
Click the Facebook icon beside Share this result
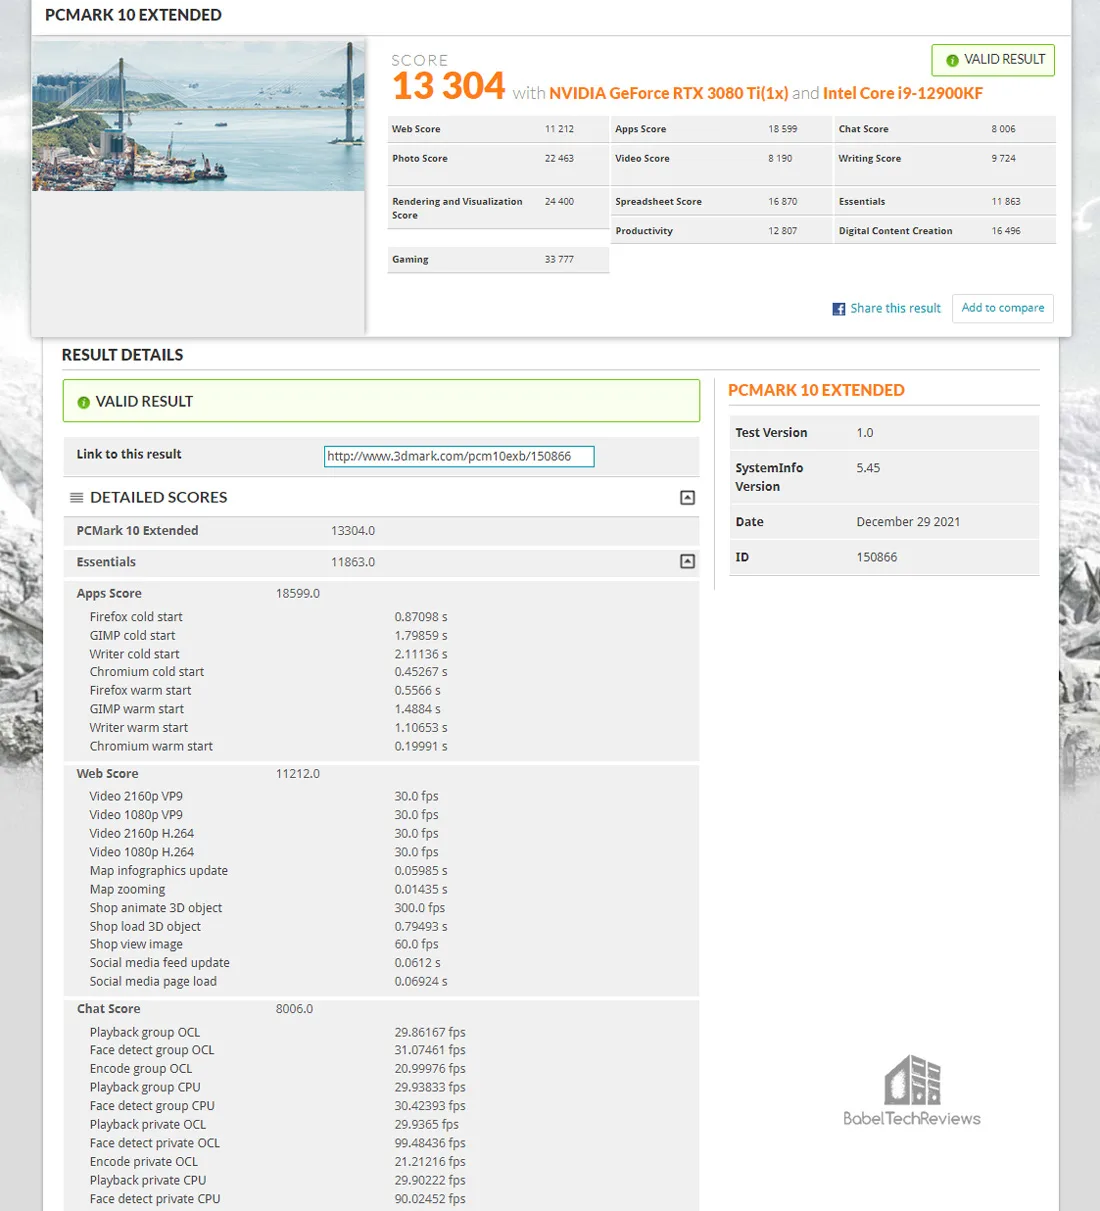(x=839, y=309)
